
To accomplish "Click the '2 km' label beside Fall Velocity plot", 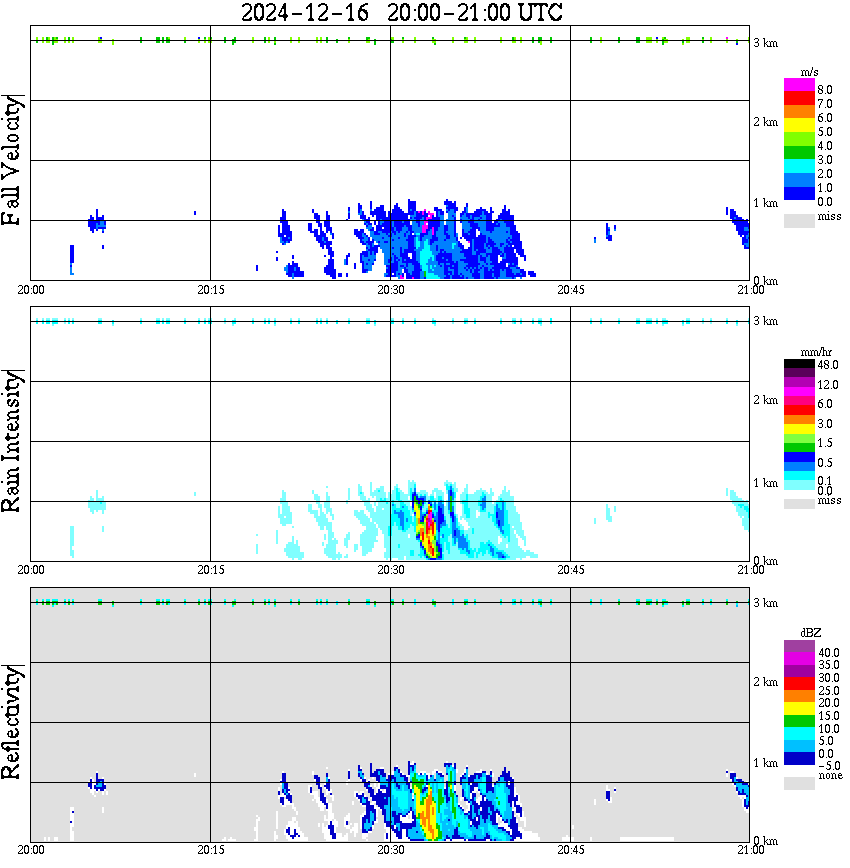I will (x=766, y=122).
